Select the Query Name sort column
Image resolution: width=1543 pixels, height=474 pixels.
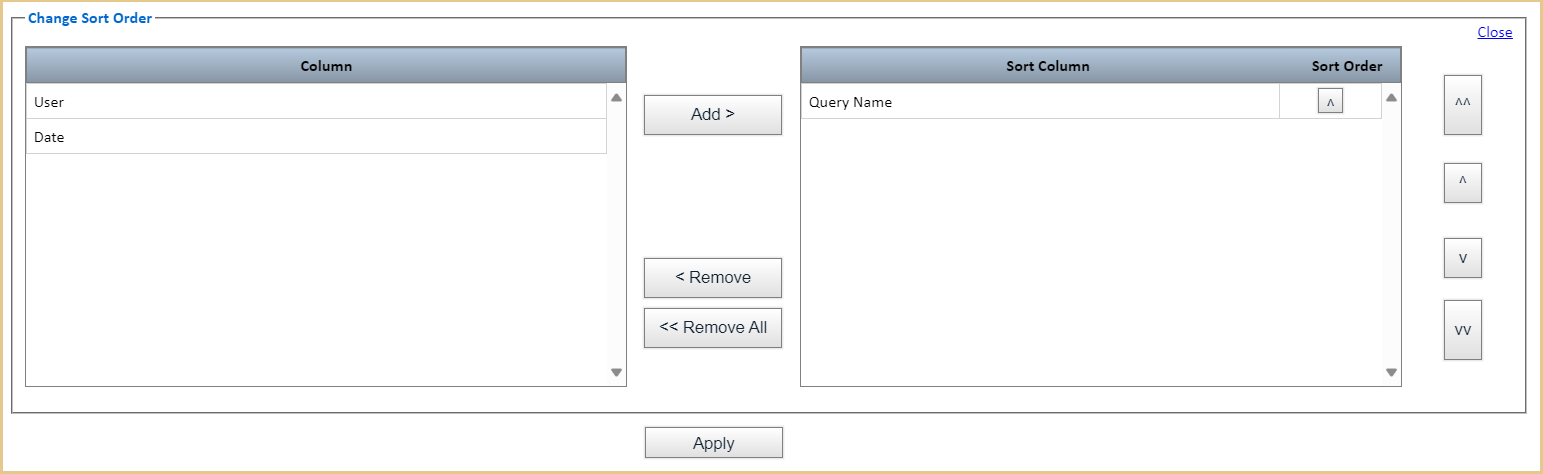[x=1040, y=101]
